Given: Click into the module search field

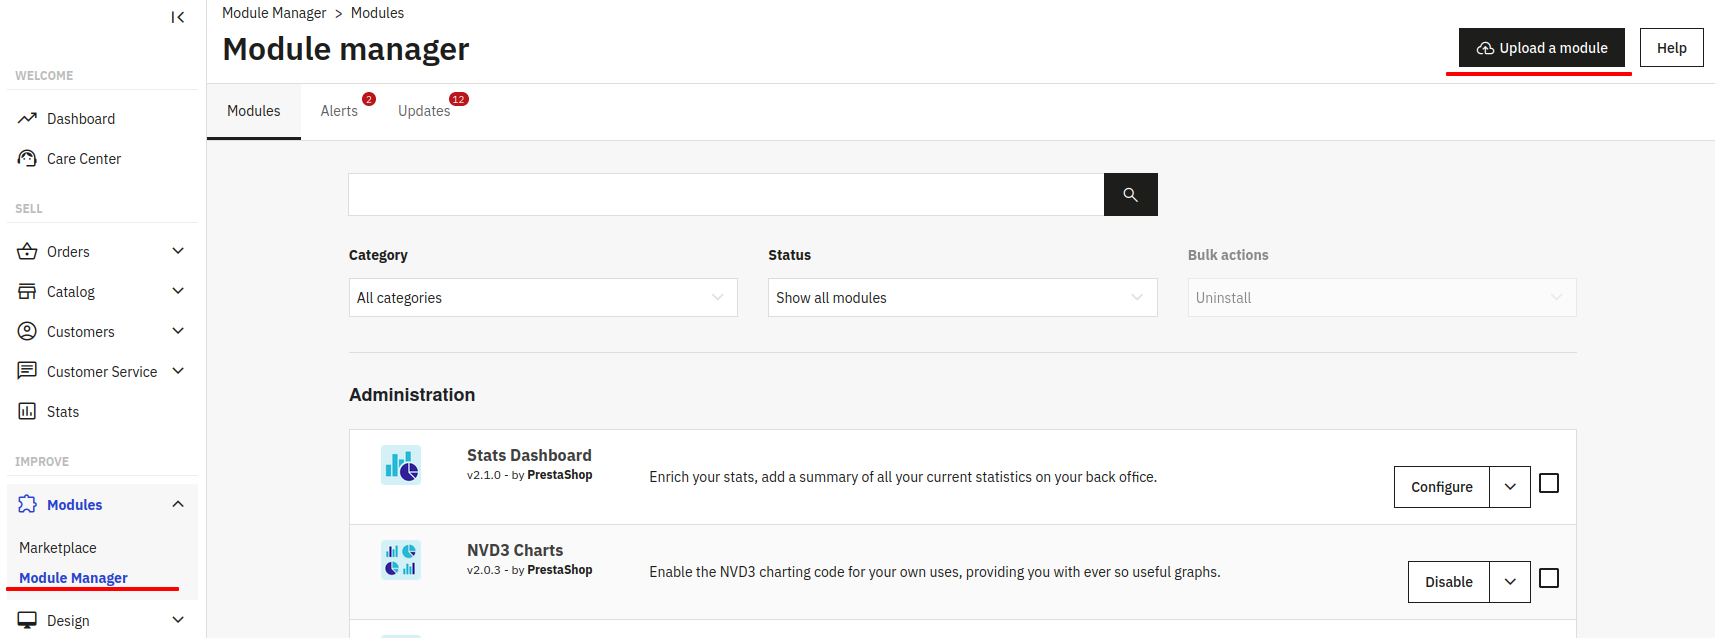Looking at the screenshot, I should pyautogui.click(x=725, y=195).
